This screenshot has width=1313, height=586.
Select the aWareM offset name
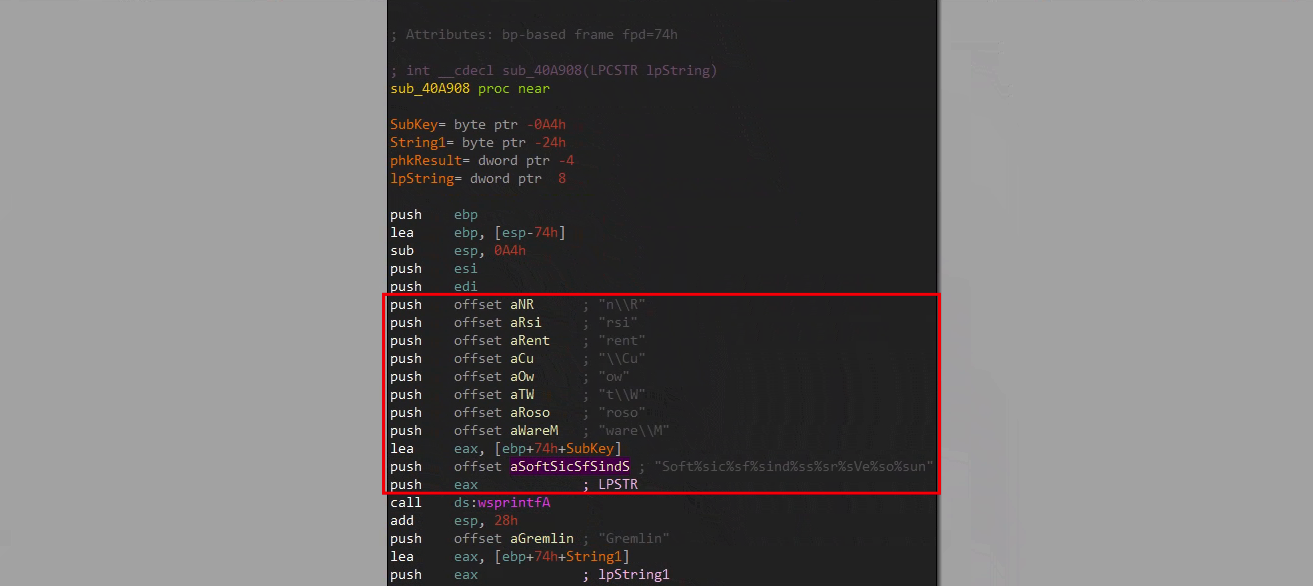pyautogui.click(x=534, y=431)
